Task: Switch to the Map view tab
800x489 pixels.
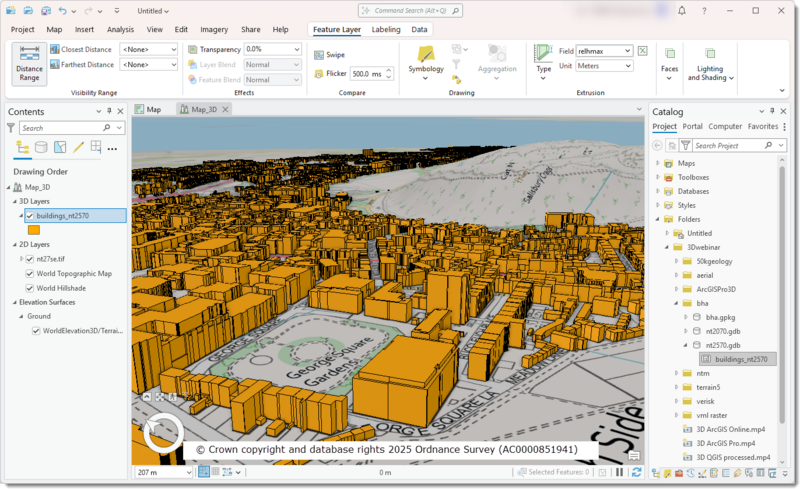Action: (148, 109)
